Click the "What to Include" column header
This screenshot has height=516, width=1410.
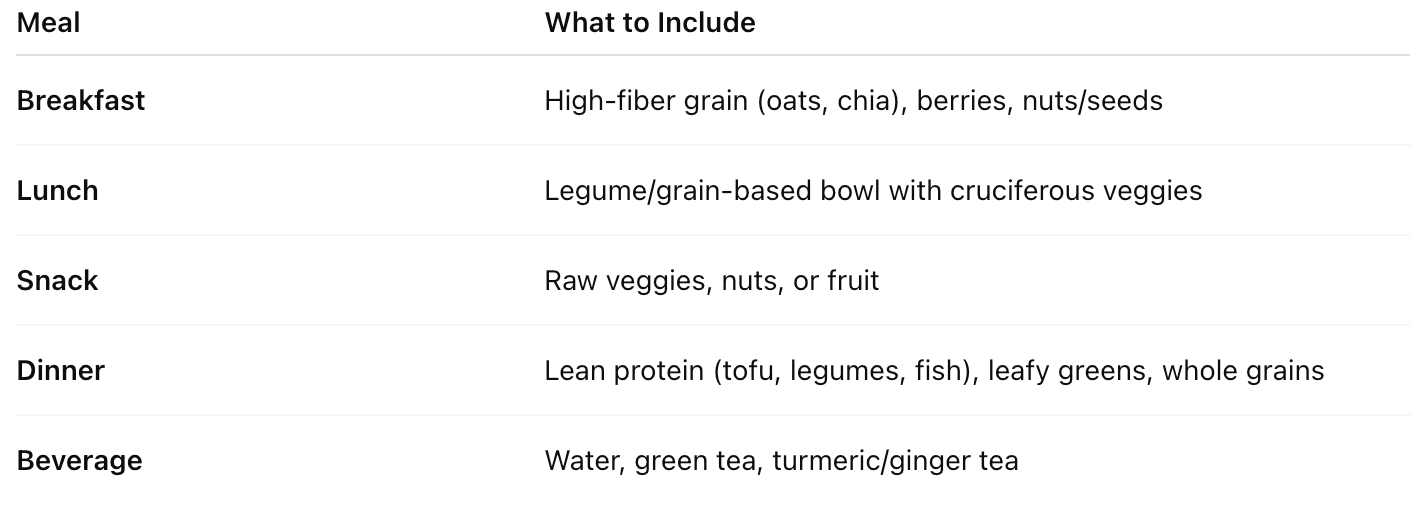(650, 23)
